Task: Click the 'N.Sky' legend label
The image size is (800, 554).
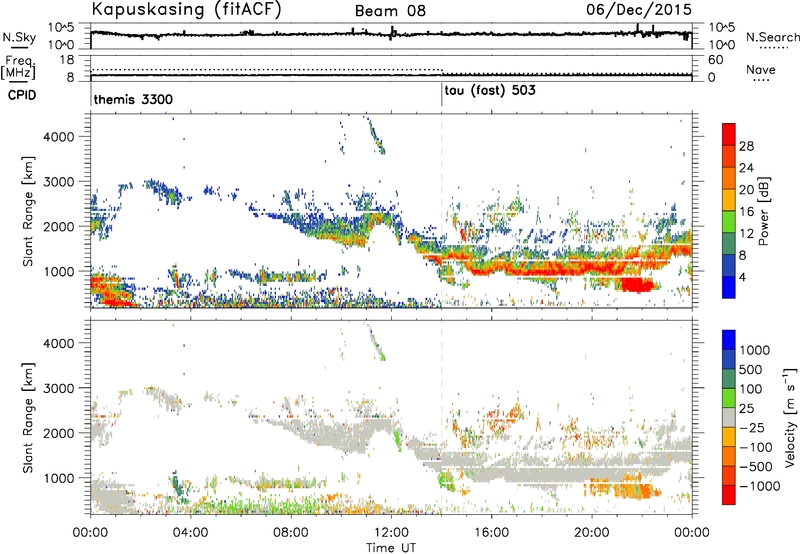Action: [x=19, y=37]
